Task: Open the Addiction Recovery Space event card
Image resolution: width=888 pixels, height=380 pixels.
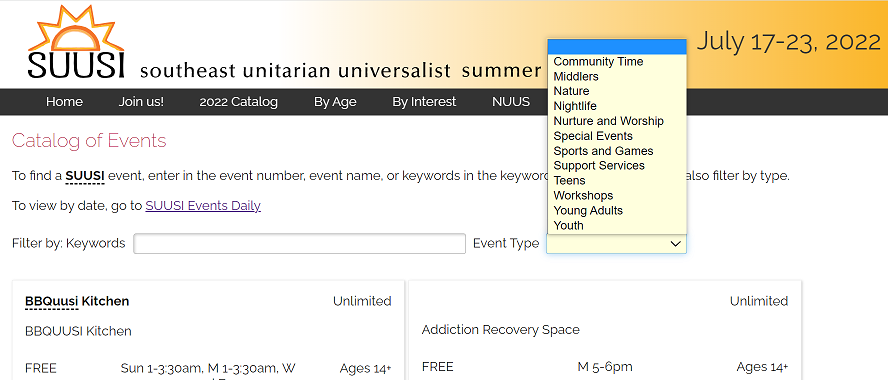Action: tap(605, 330)
